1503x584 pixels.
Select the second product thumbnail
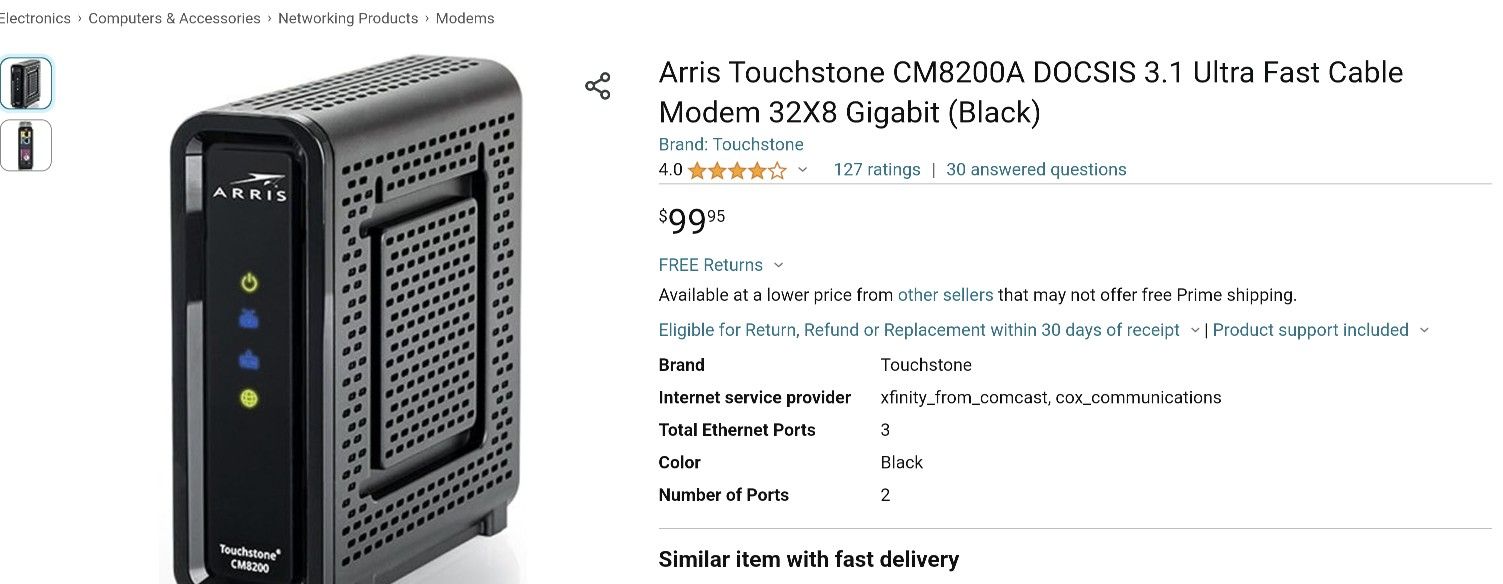pos(26,145)
